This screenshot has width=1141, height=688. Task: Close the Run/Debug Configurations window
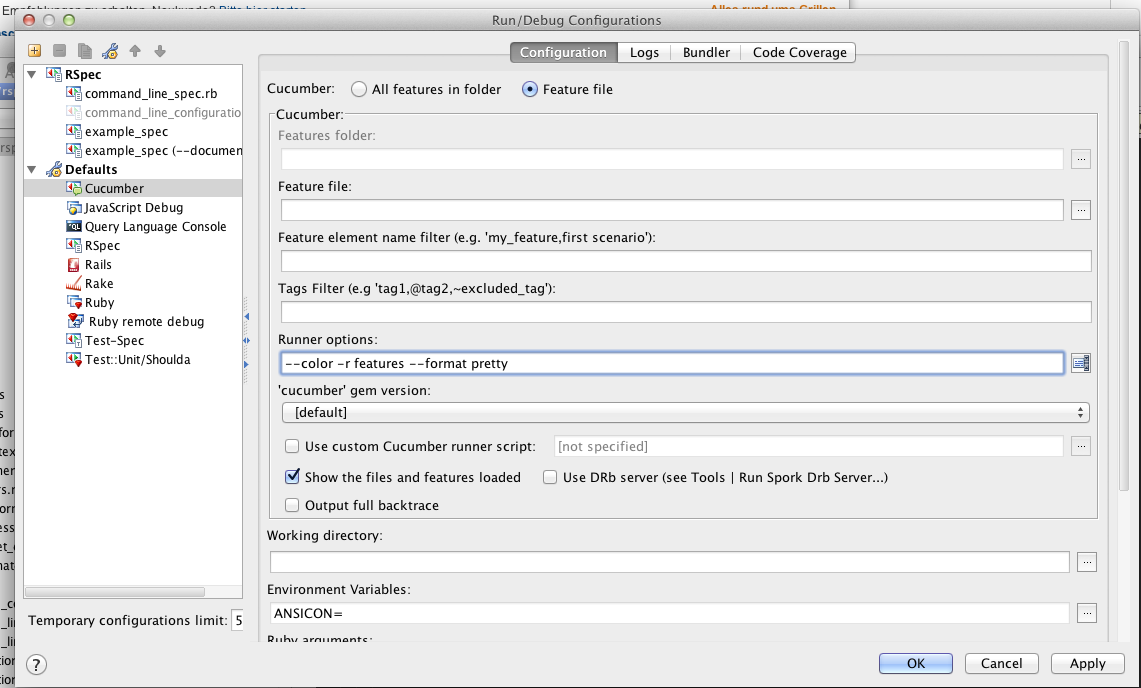[29, 20]
